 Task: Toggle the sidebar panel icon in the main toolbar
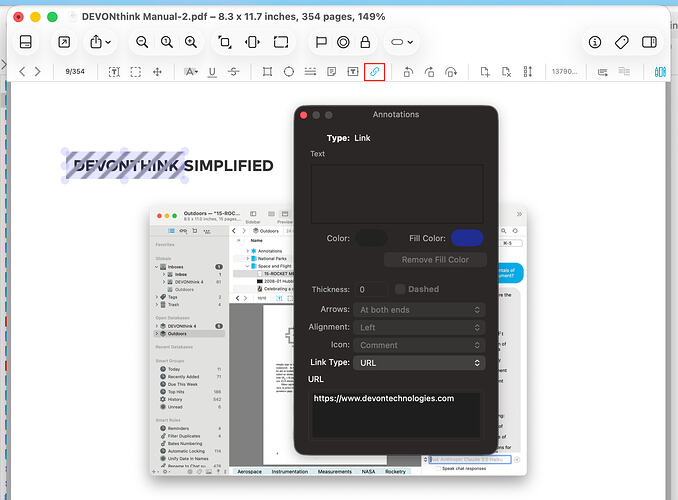(26, 42)
